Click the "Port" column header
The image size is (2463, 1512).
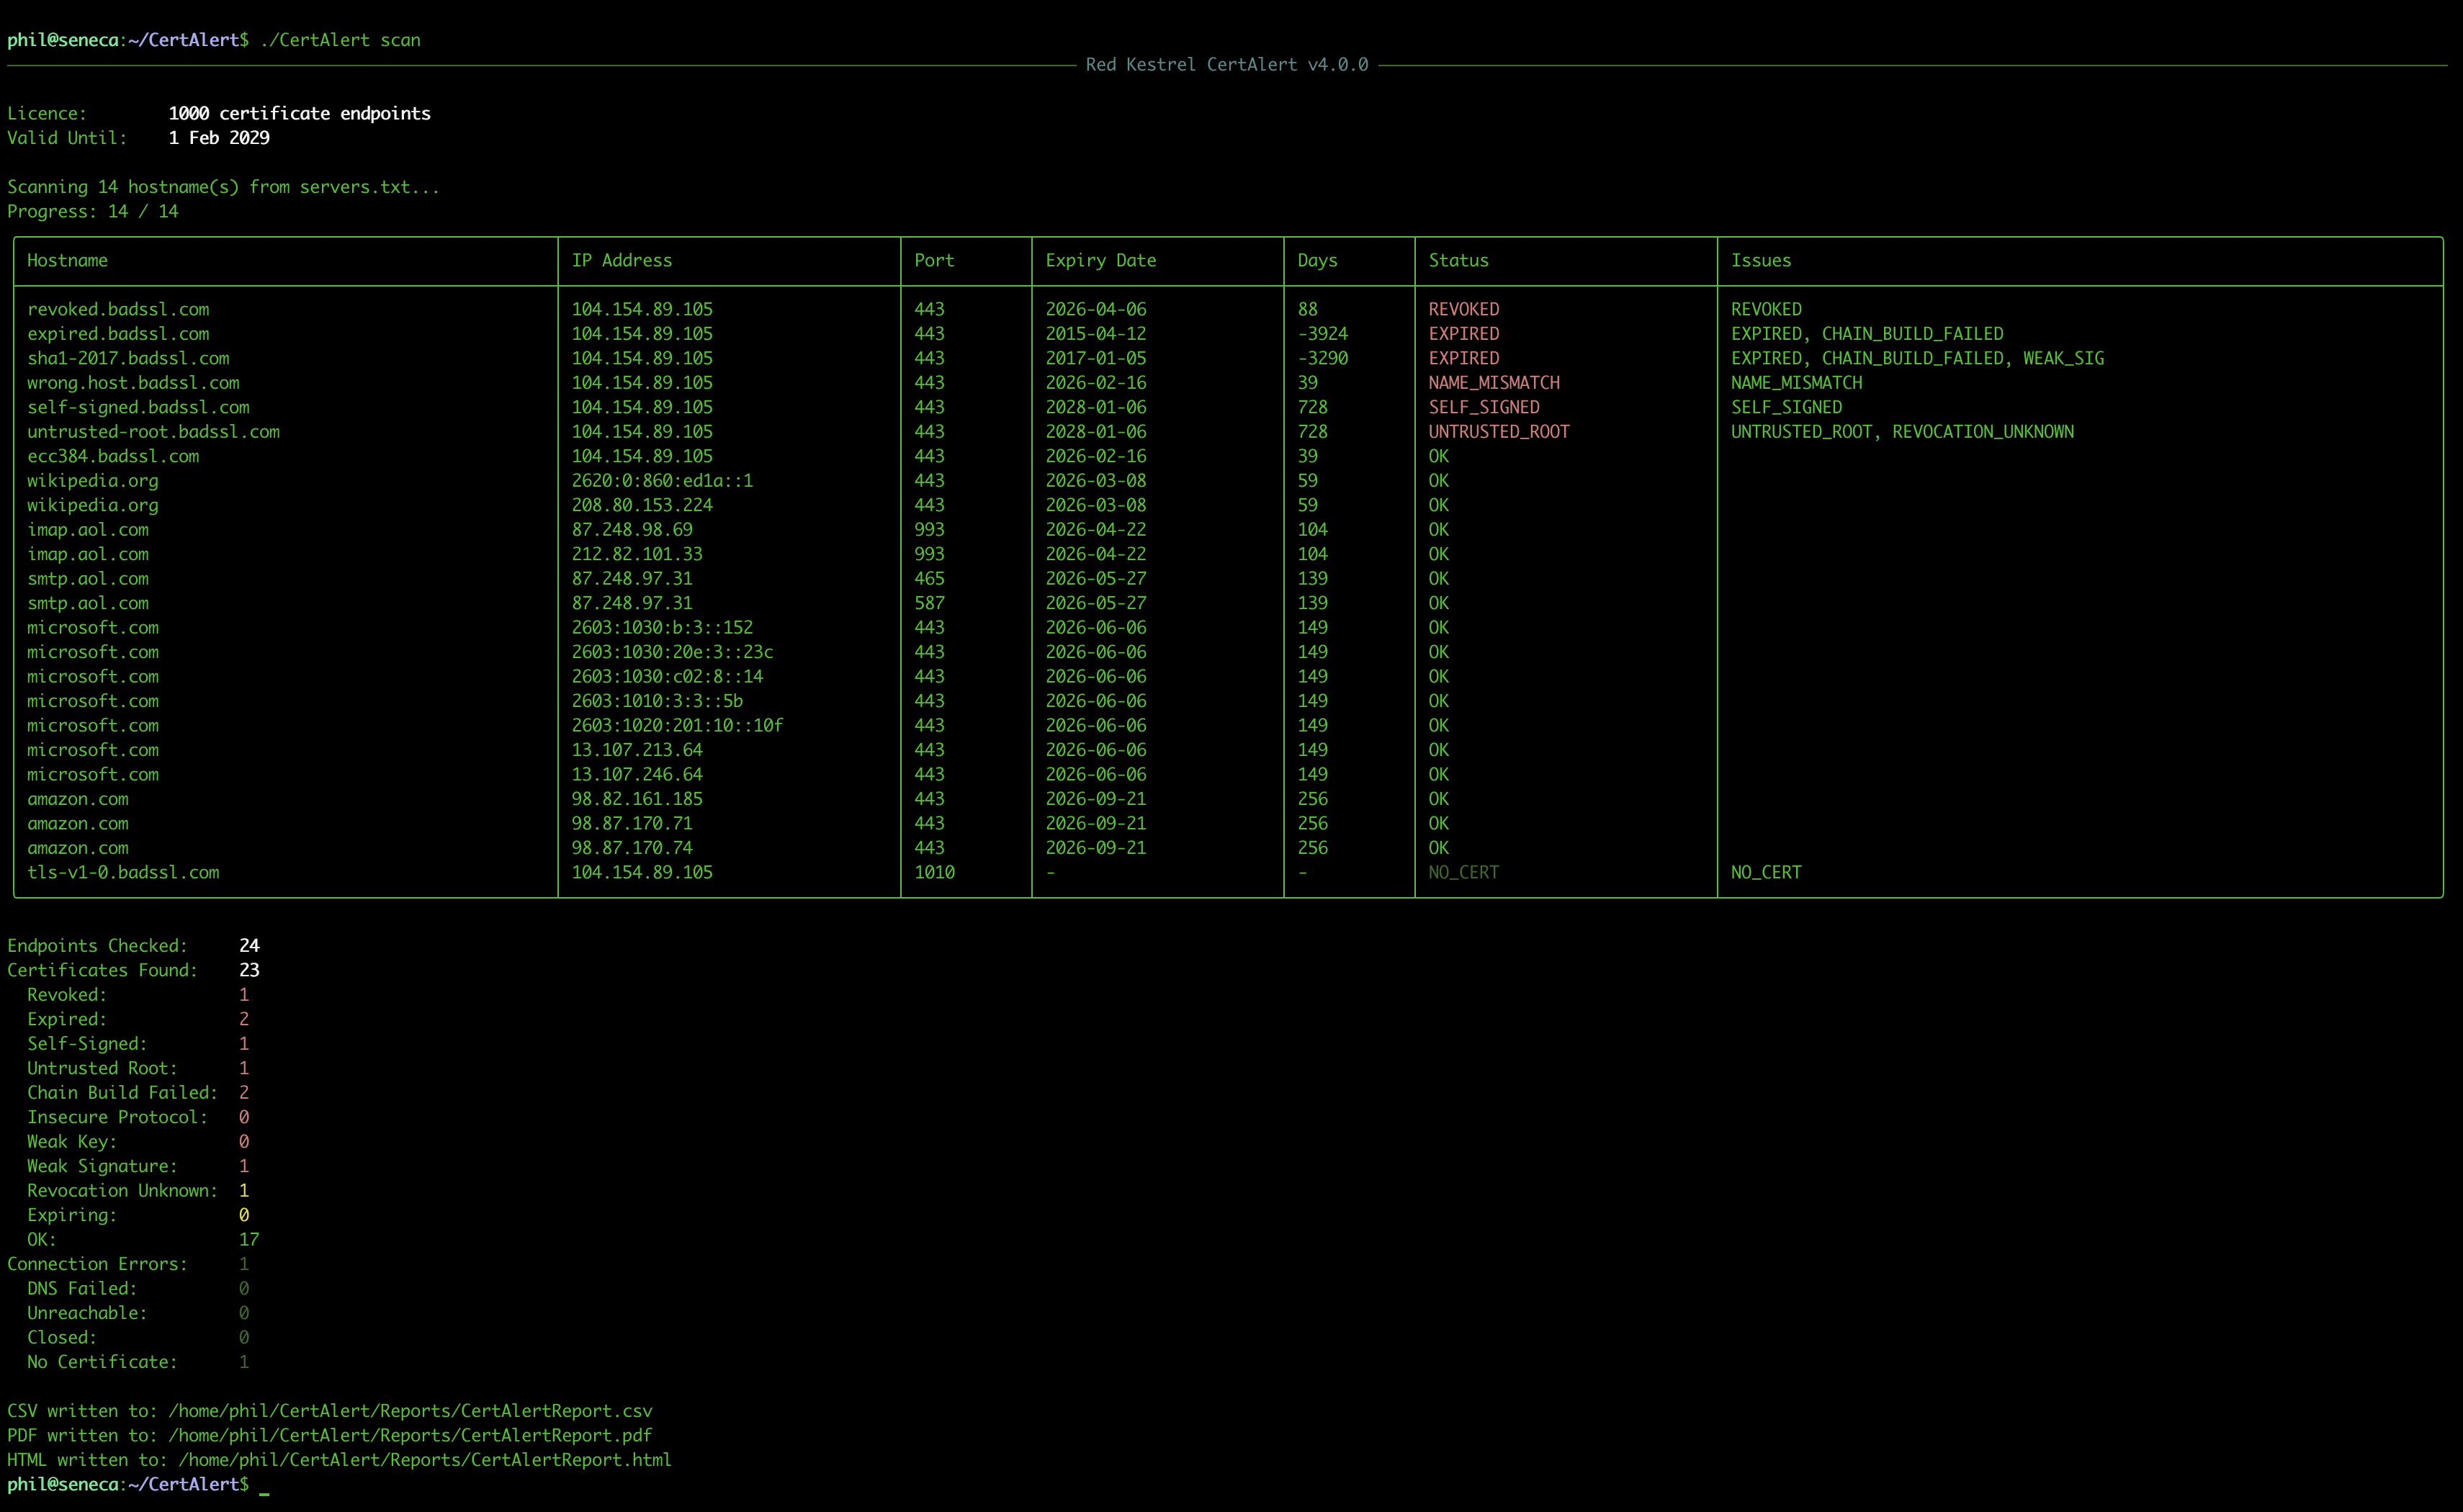tap(934, 260)
